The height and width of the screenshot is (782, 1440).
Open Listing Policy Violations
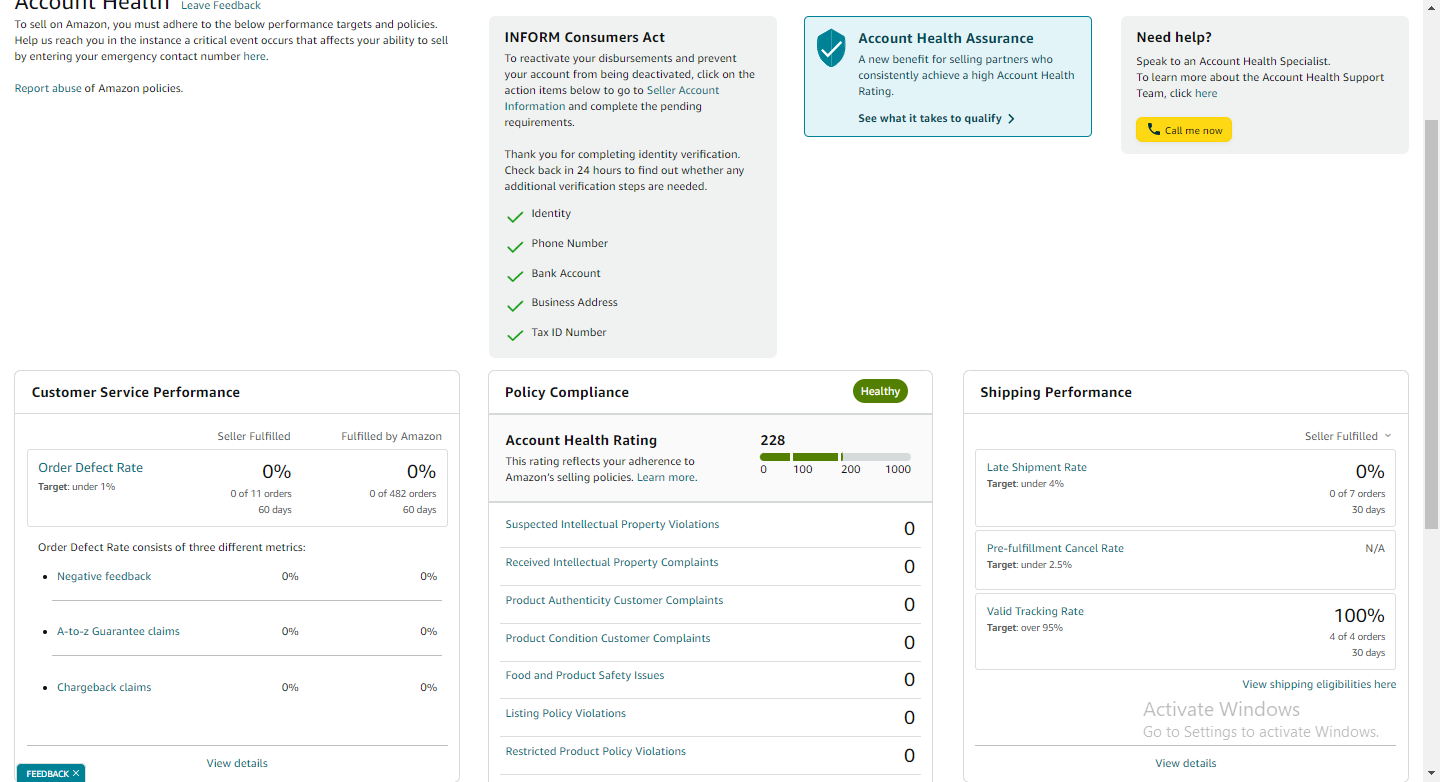tap(566, 714)
